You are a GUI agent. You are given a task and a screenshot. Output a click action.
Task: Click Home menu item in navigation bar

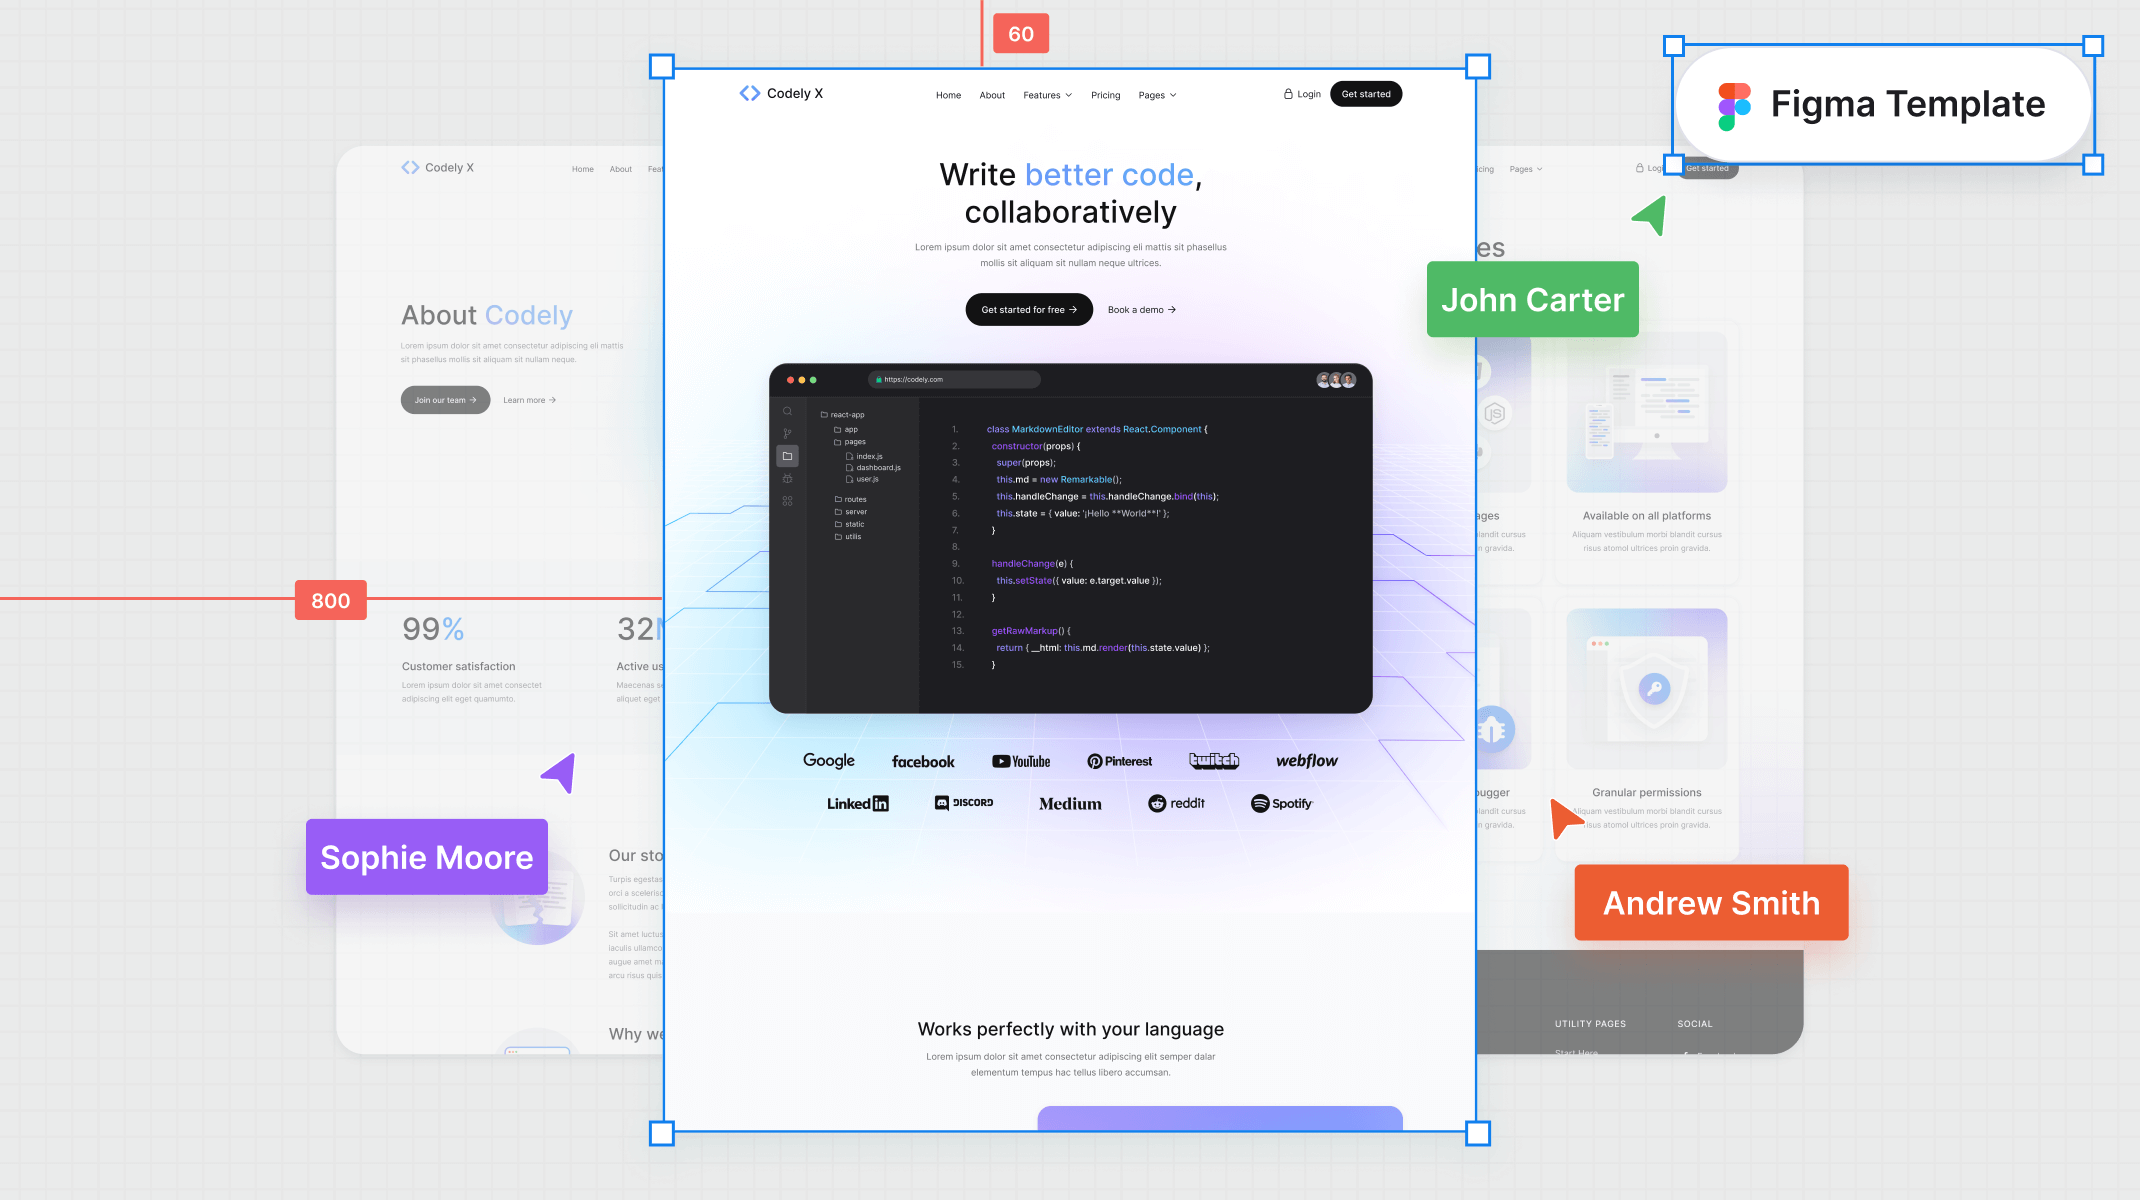[x=948, y=93]
